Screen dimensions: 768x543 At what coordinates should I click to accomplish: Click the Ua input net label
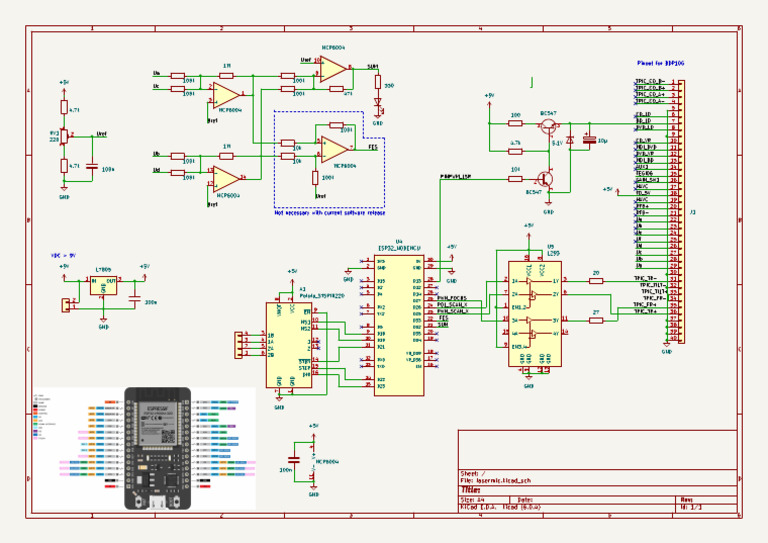[156, 73]
